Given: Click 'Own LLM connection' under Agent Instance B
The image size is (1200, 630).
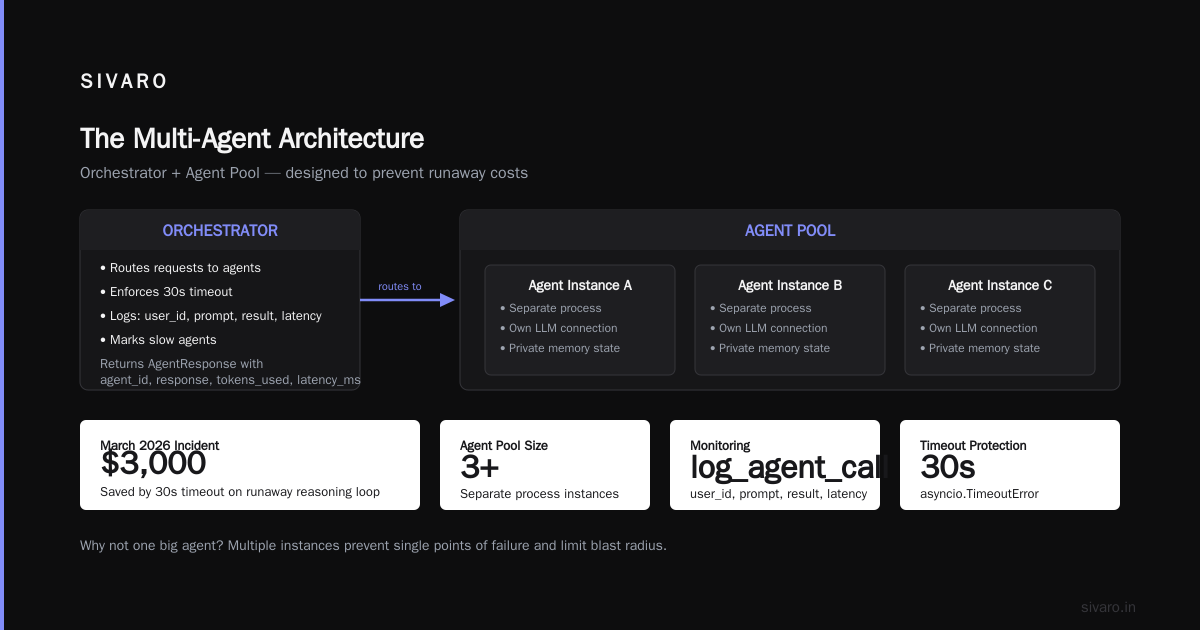Looking at the screenshot, I should click(768, 328).
